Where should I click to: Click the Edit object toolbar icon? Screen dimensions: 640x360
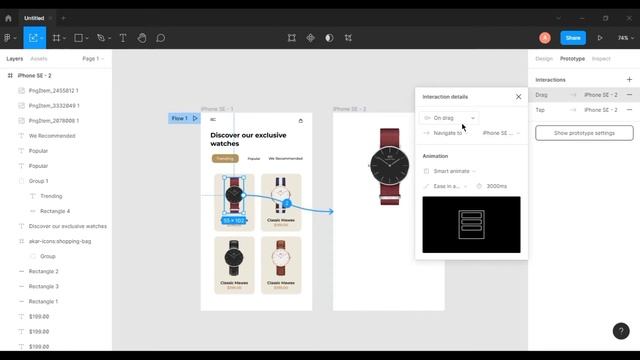coord(292,38)
